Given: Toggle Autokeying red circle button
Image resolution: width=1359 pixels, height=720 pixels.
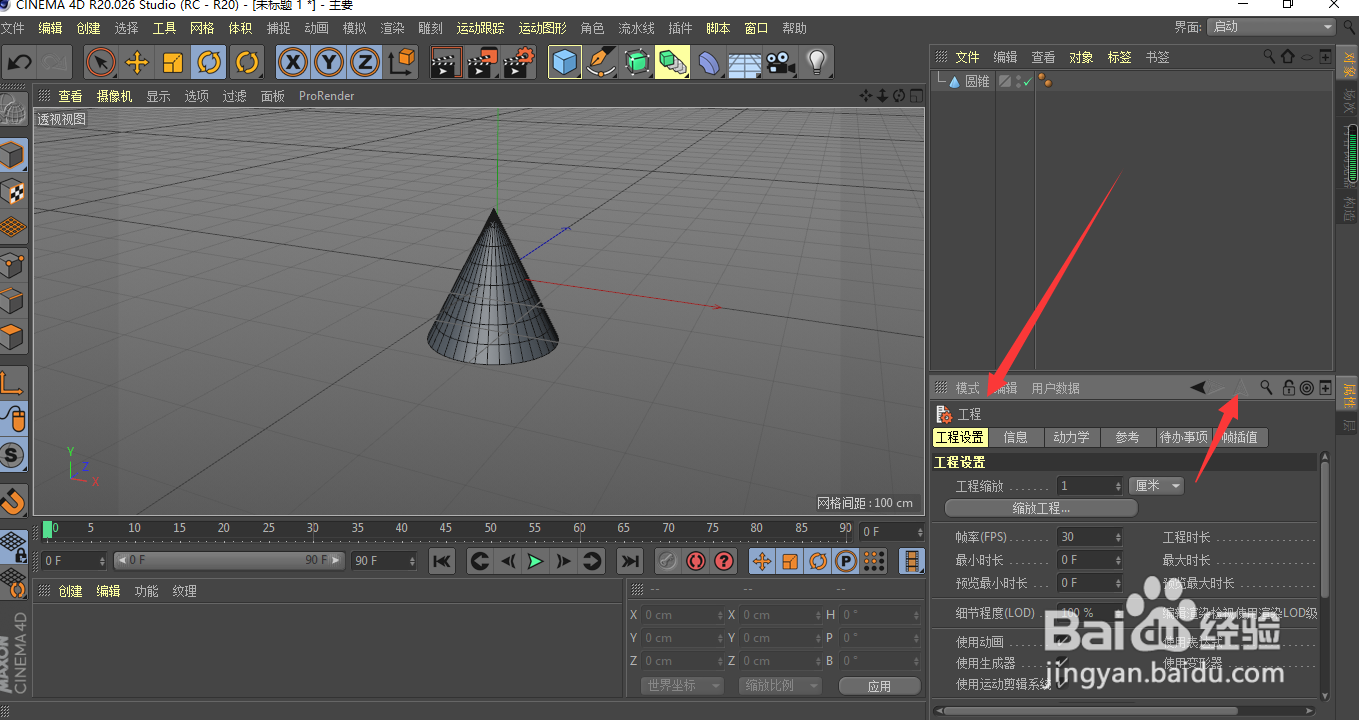Looking at the screenshot, I should [696, 561].
